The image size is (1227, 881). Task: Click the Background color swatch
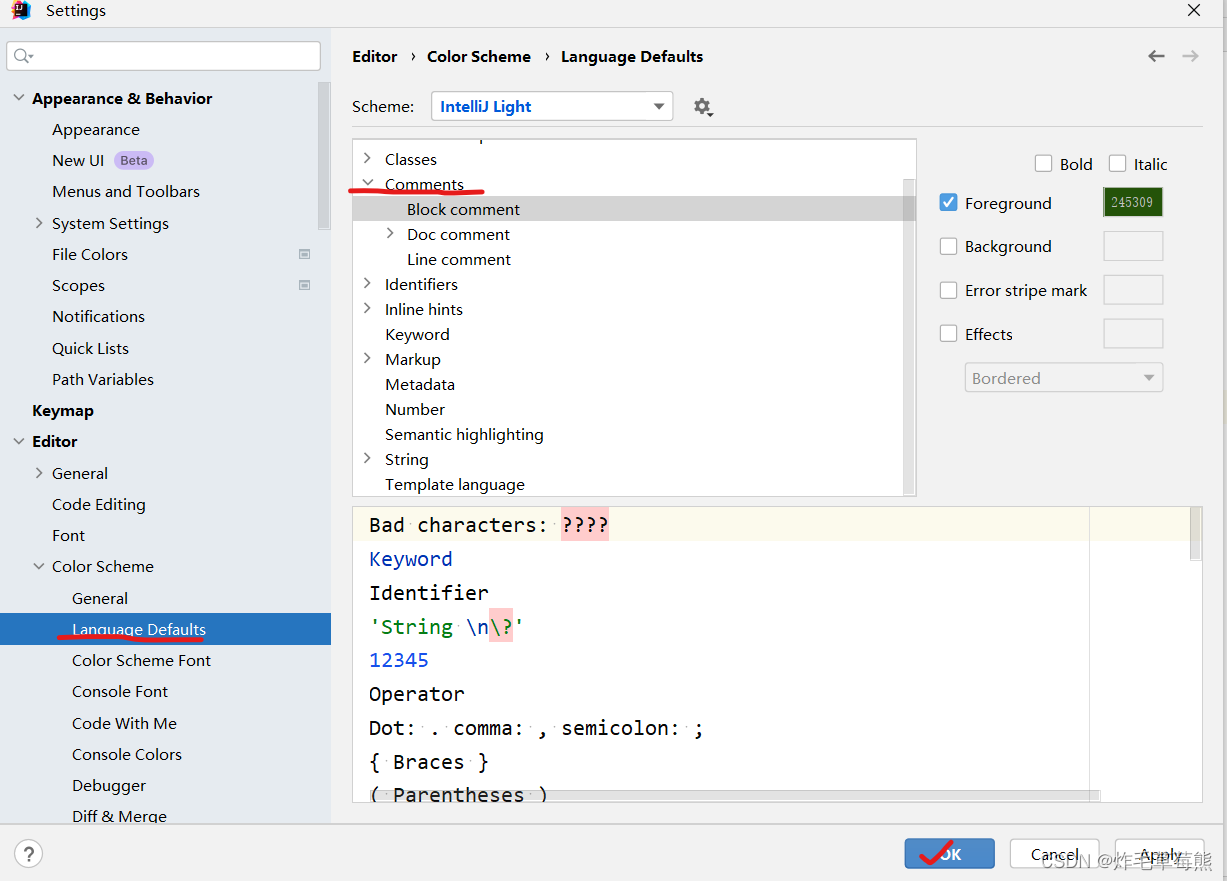pos(1133,246)
